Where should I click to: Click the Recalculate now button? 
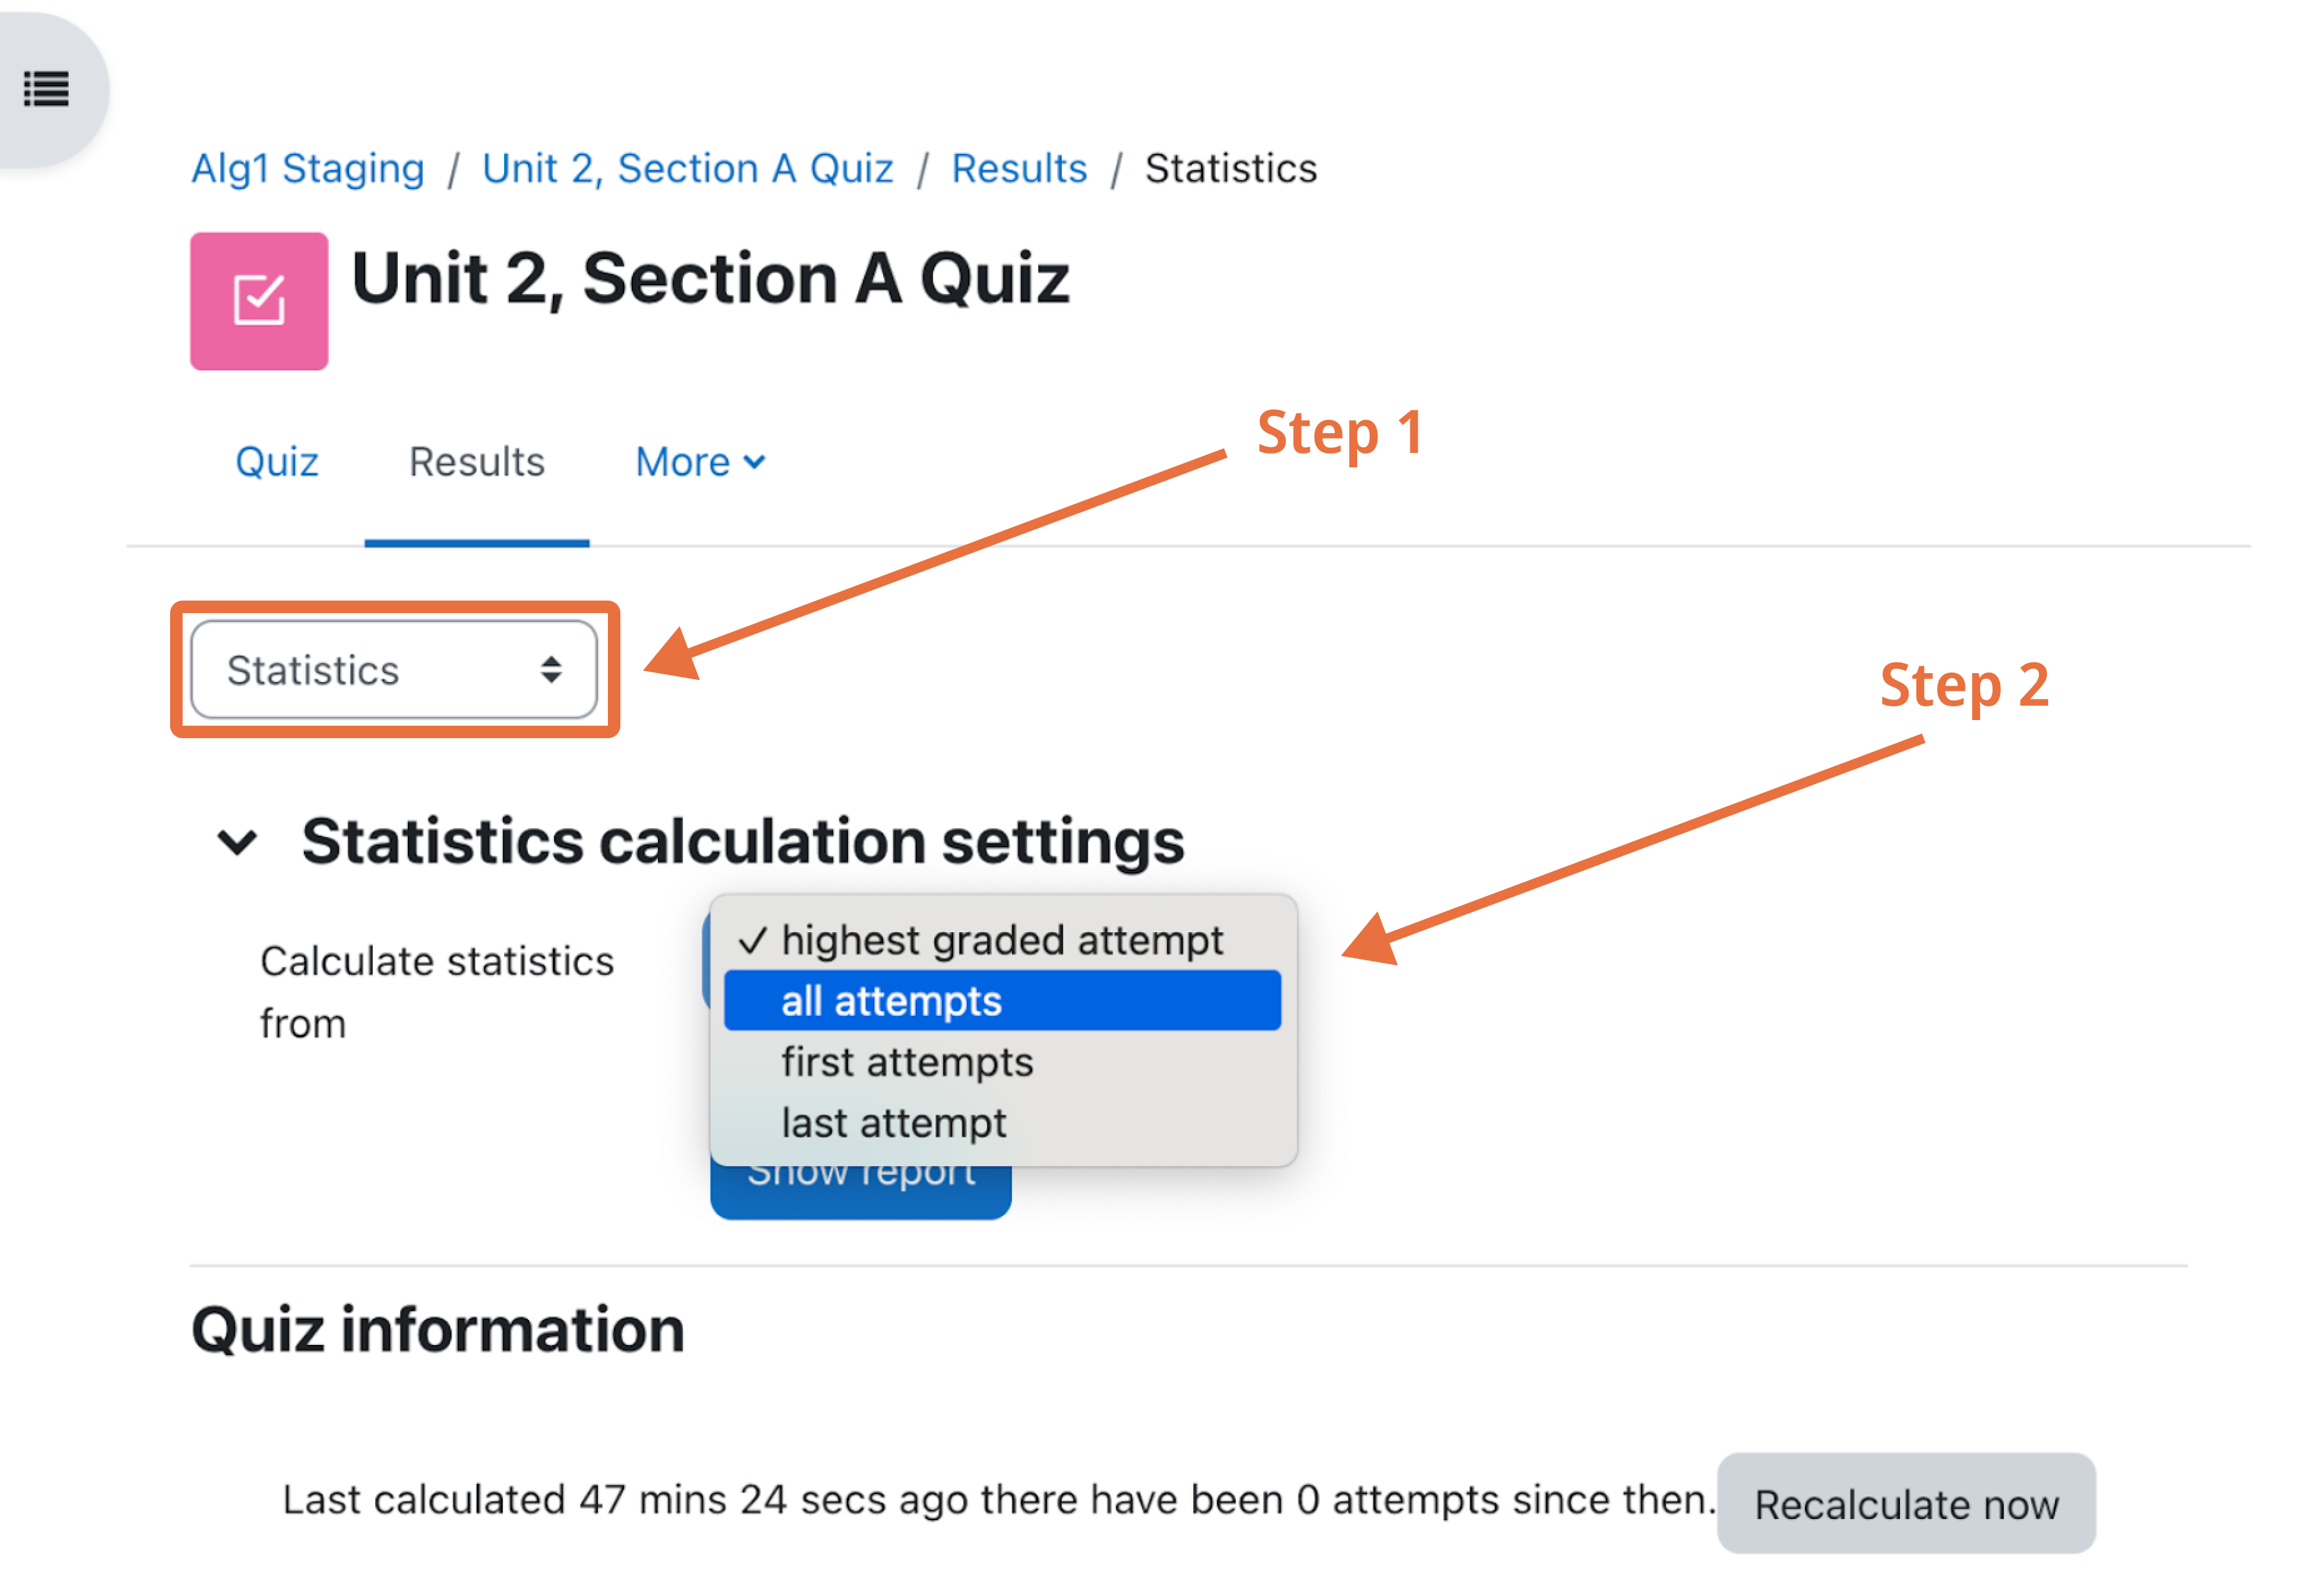point(1905,1504)
